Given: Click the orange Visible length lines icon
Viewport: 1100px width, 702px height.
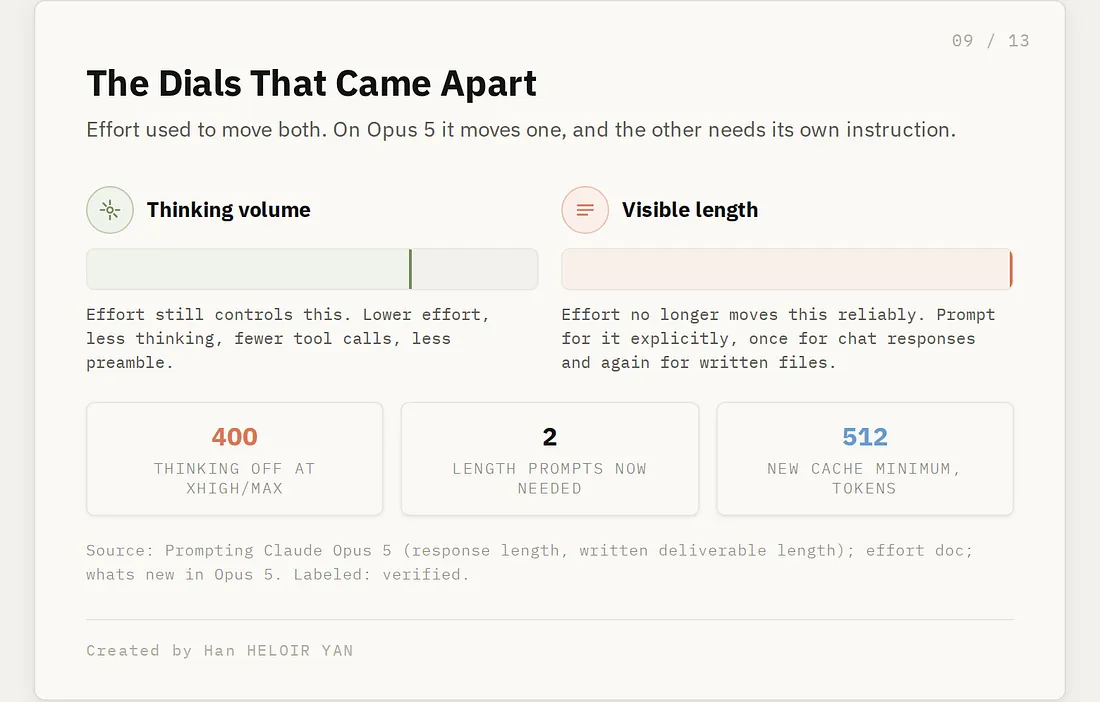Looking at the screenshot, I should pos(585,210).
